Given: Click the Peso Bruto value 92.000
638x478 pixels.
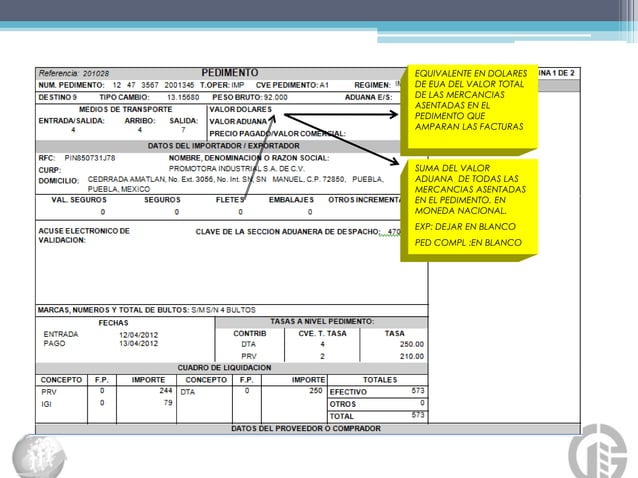Looking at the screenshot, I should tap(275, 98).
